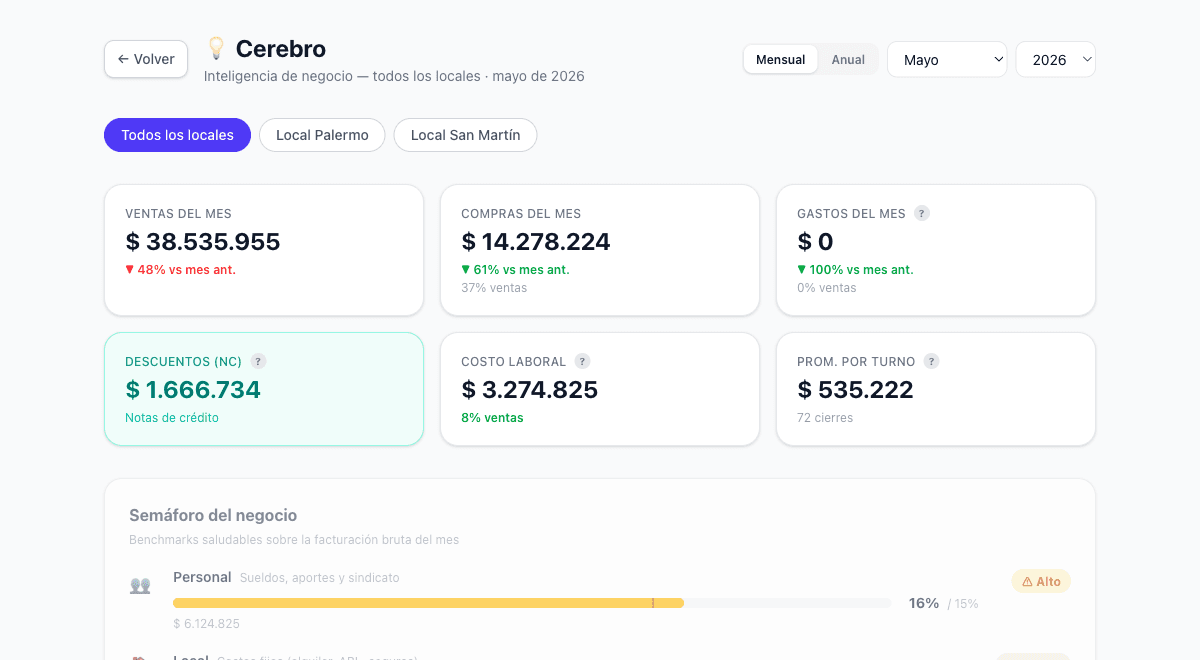Click the $ 14.278.224 purchases value

coord(536,242)
